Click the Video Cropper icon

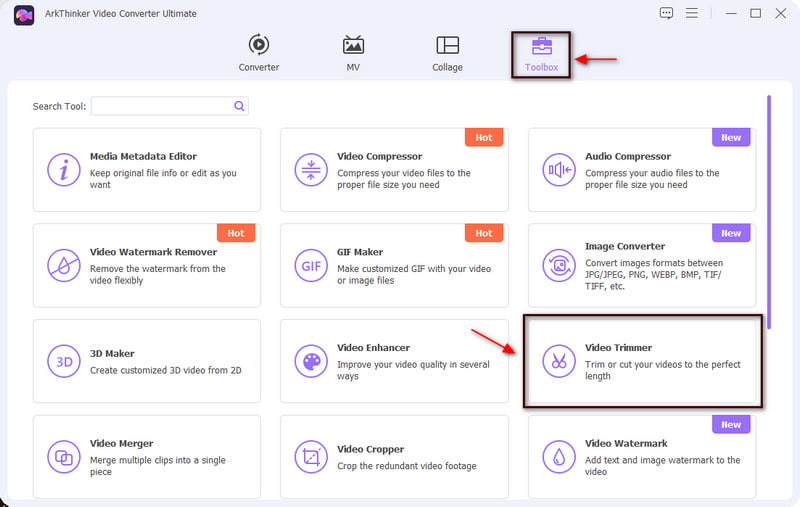311,457
